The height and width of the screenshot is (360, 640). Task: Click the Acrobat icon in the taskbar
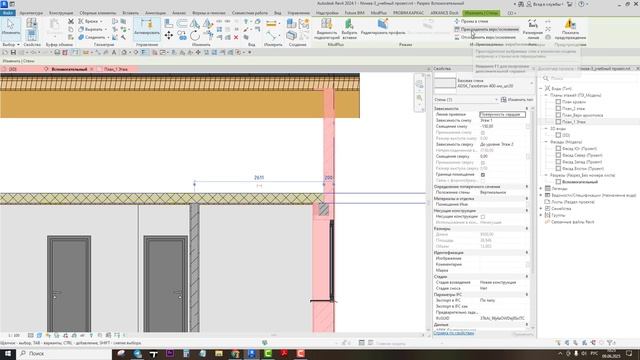(284, 353)
